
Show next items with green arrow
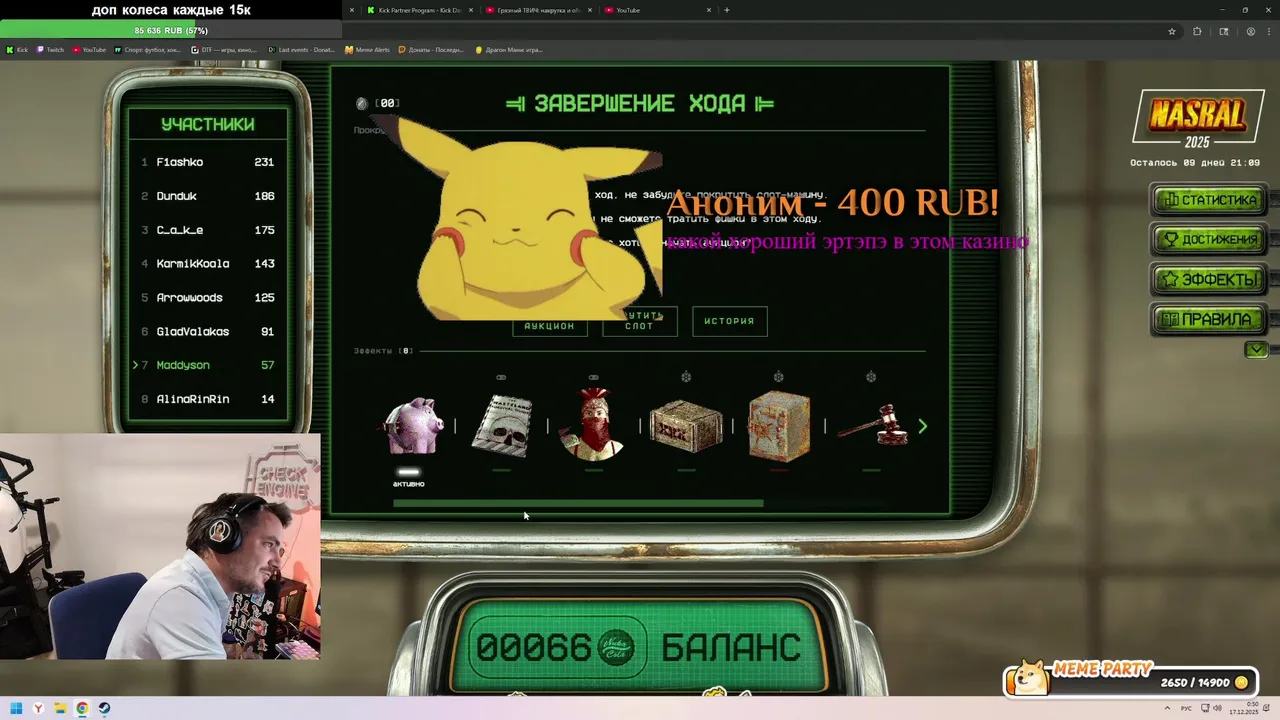[x=922, y=426]
